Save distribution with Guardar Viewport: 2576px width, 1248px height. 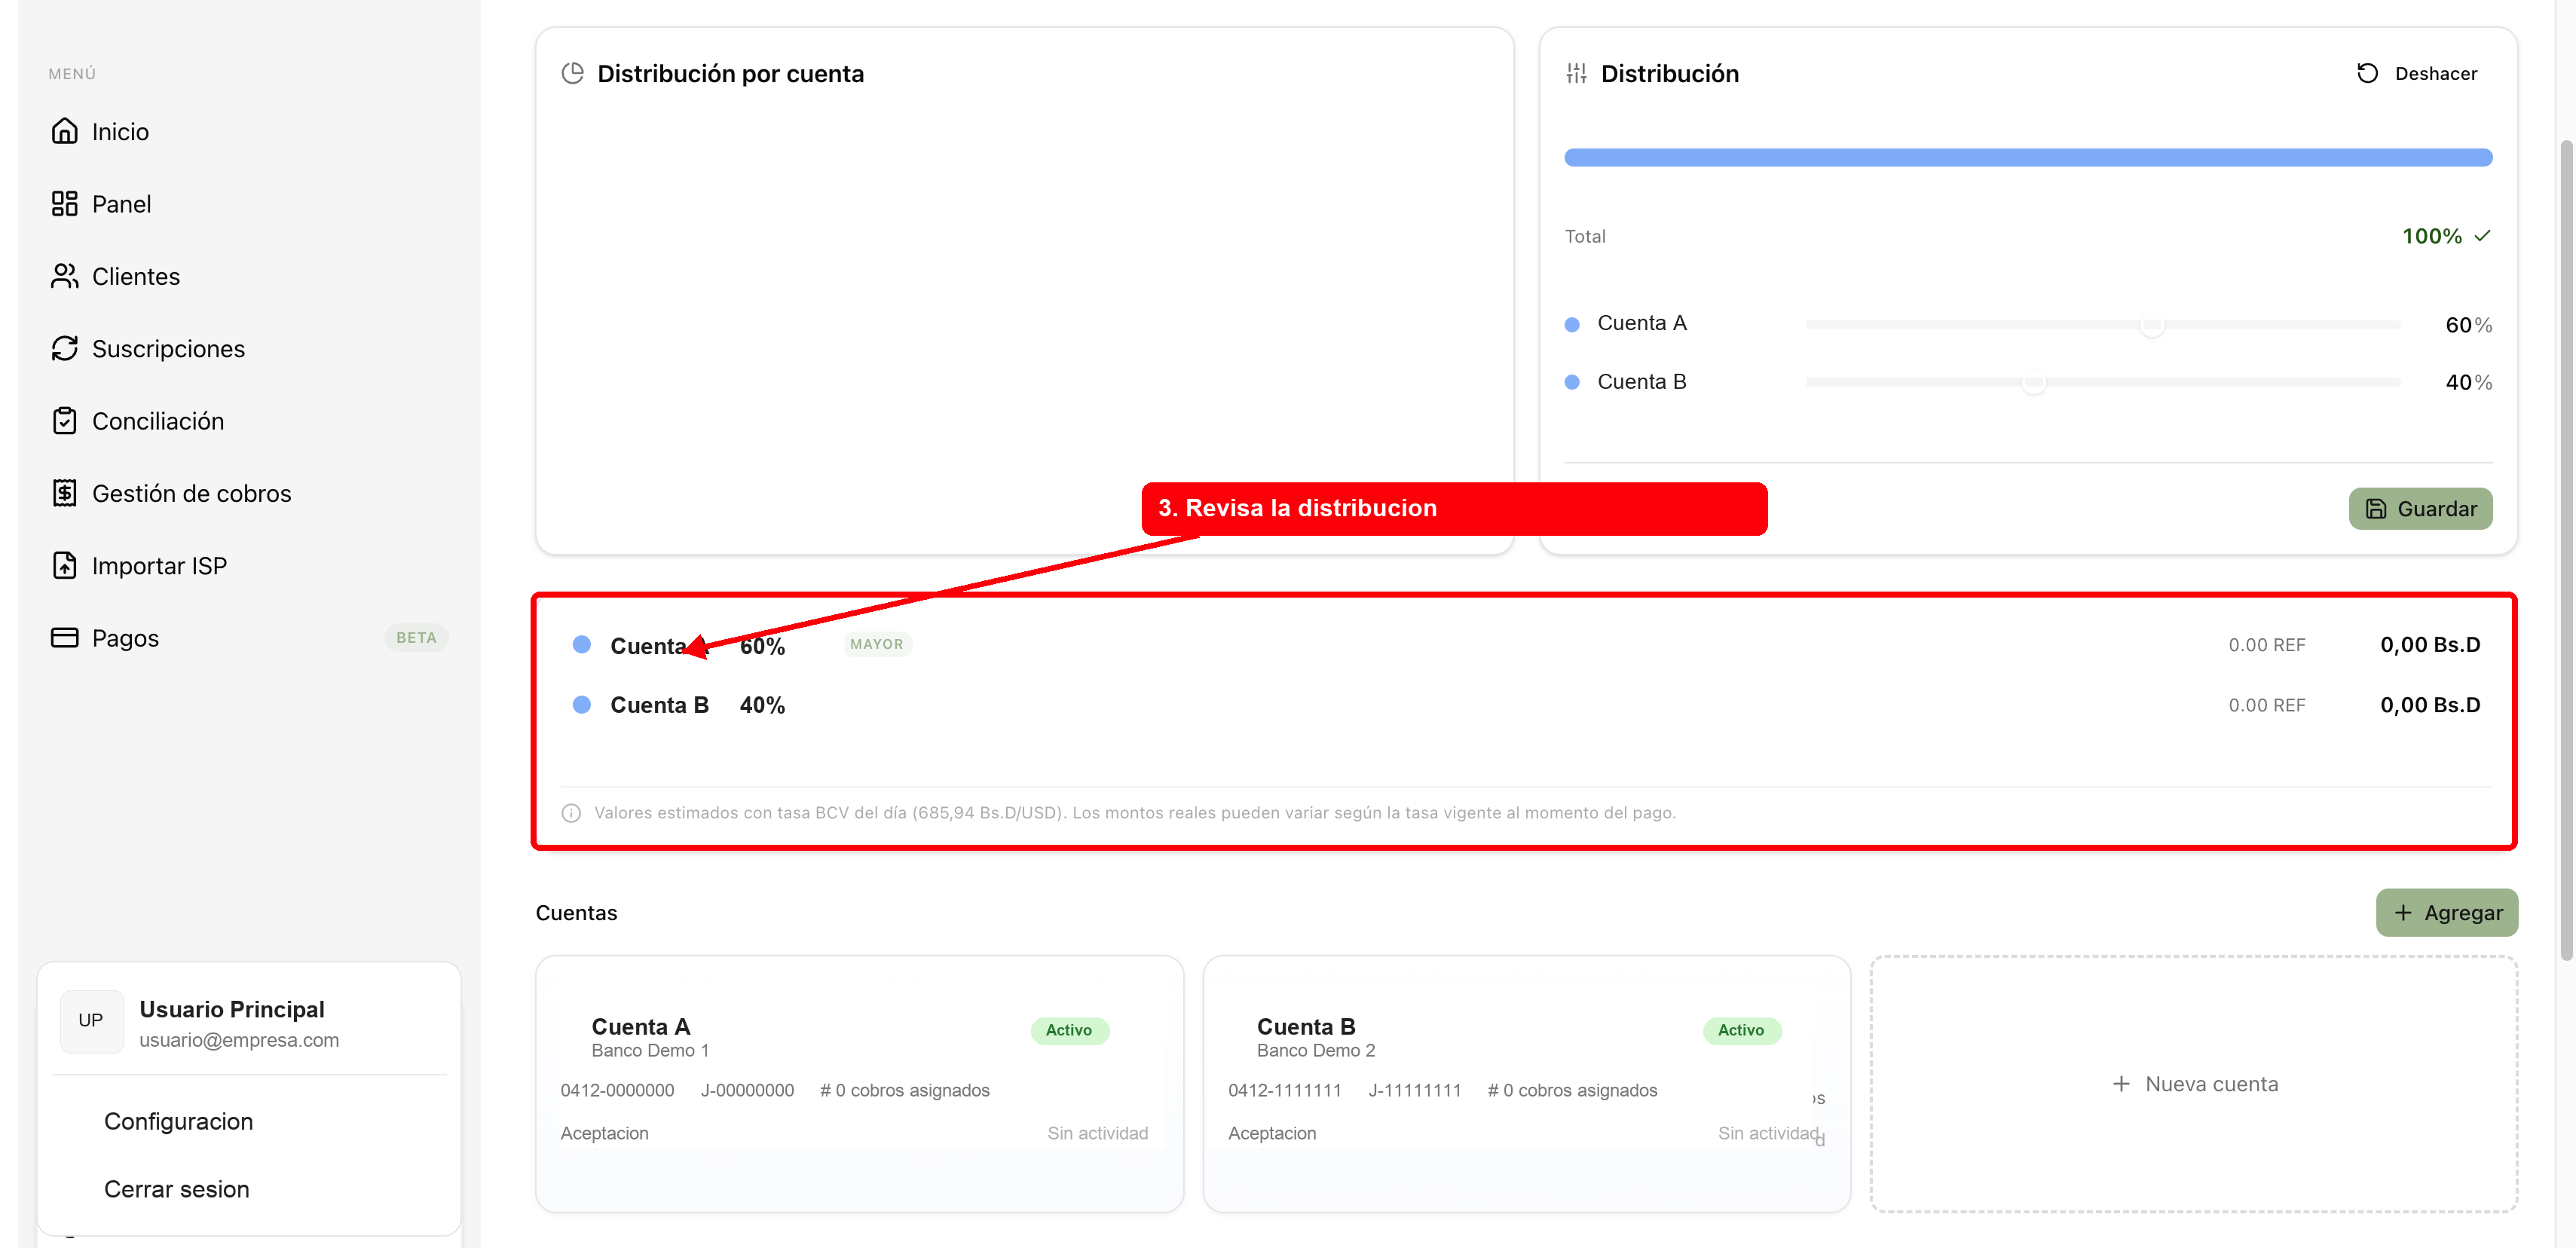point(2420,509)
